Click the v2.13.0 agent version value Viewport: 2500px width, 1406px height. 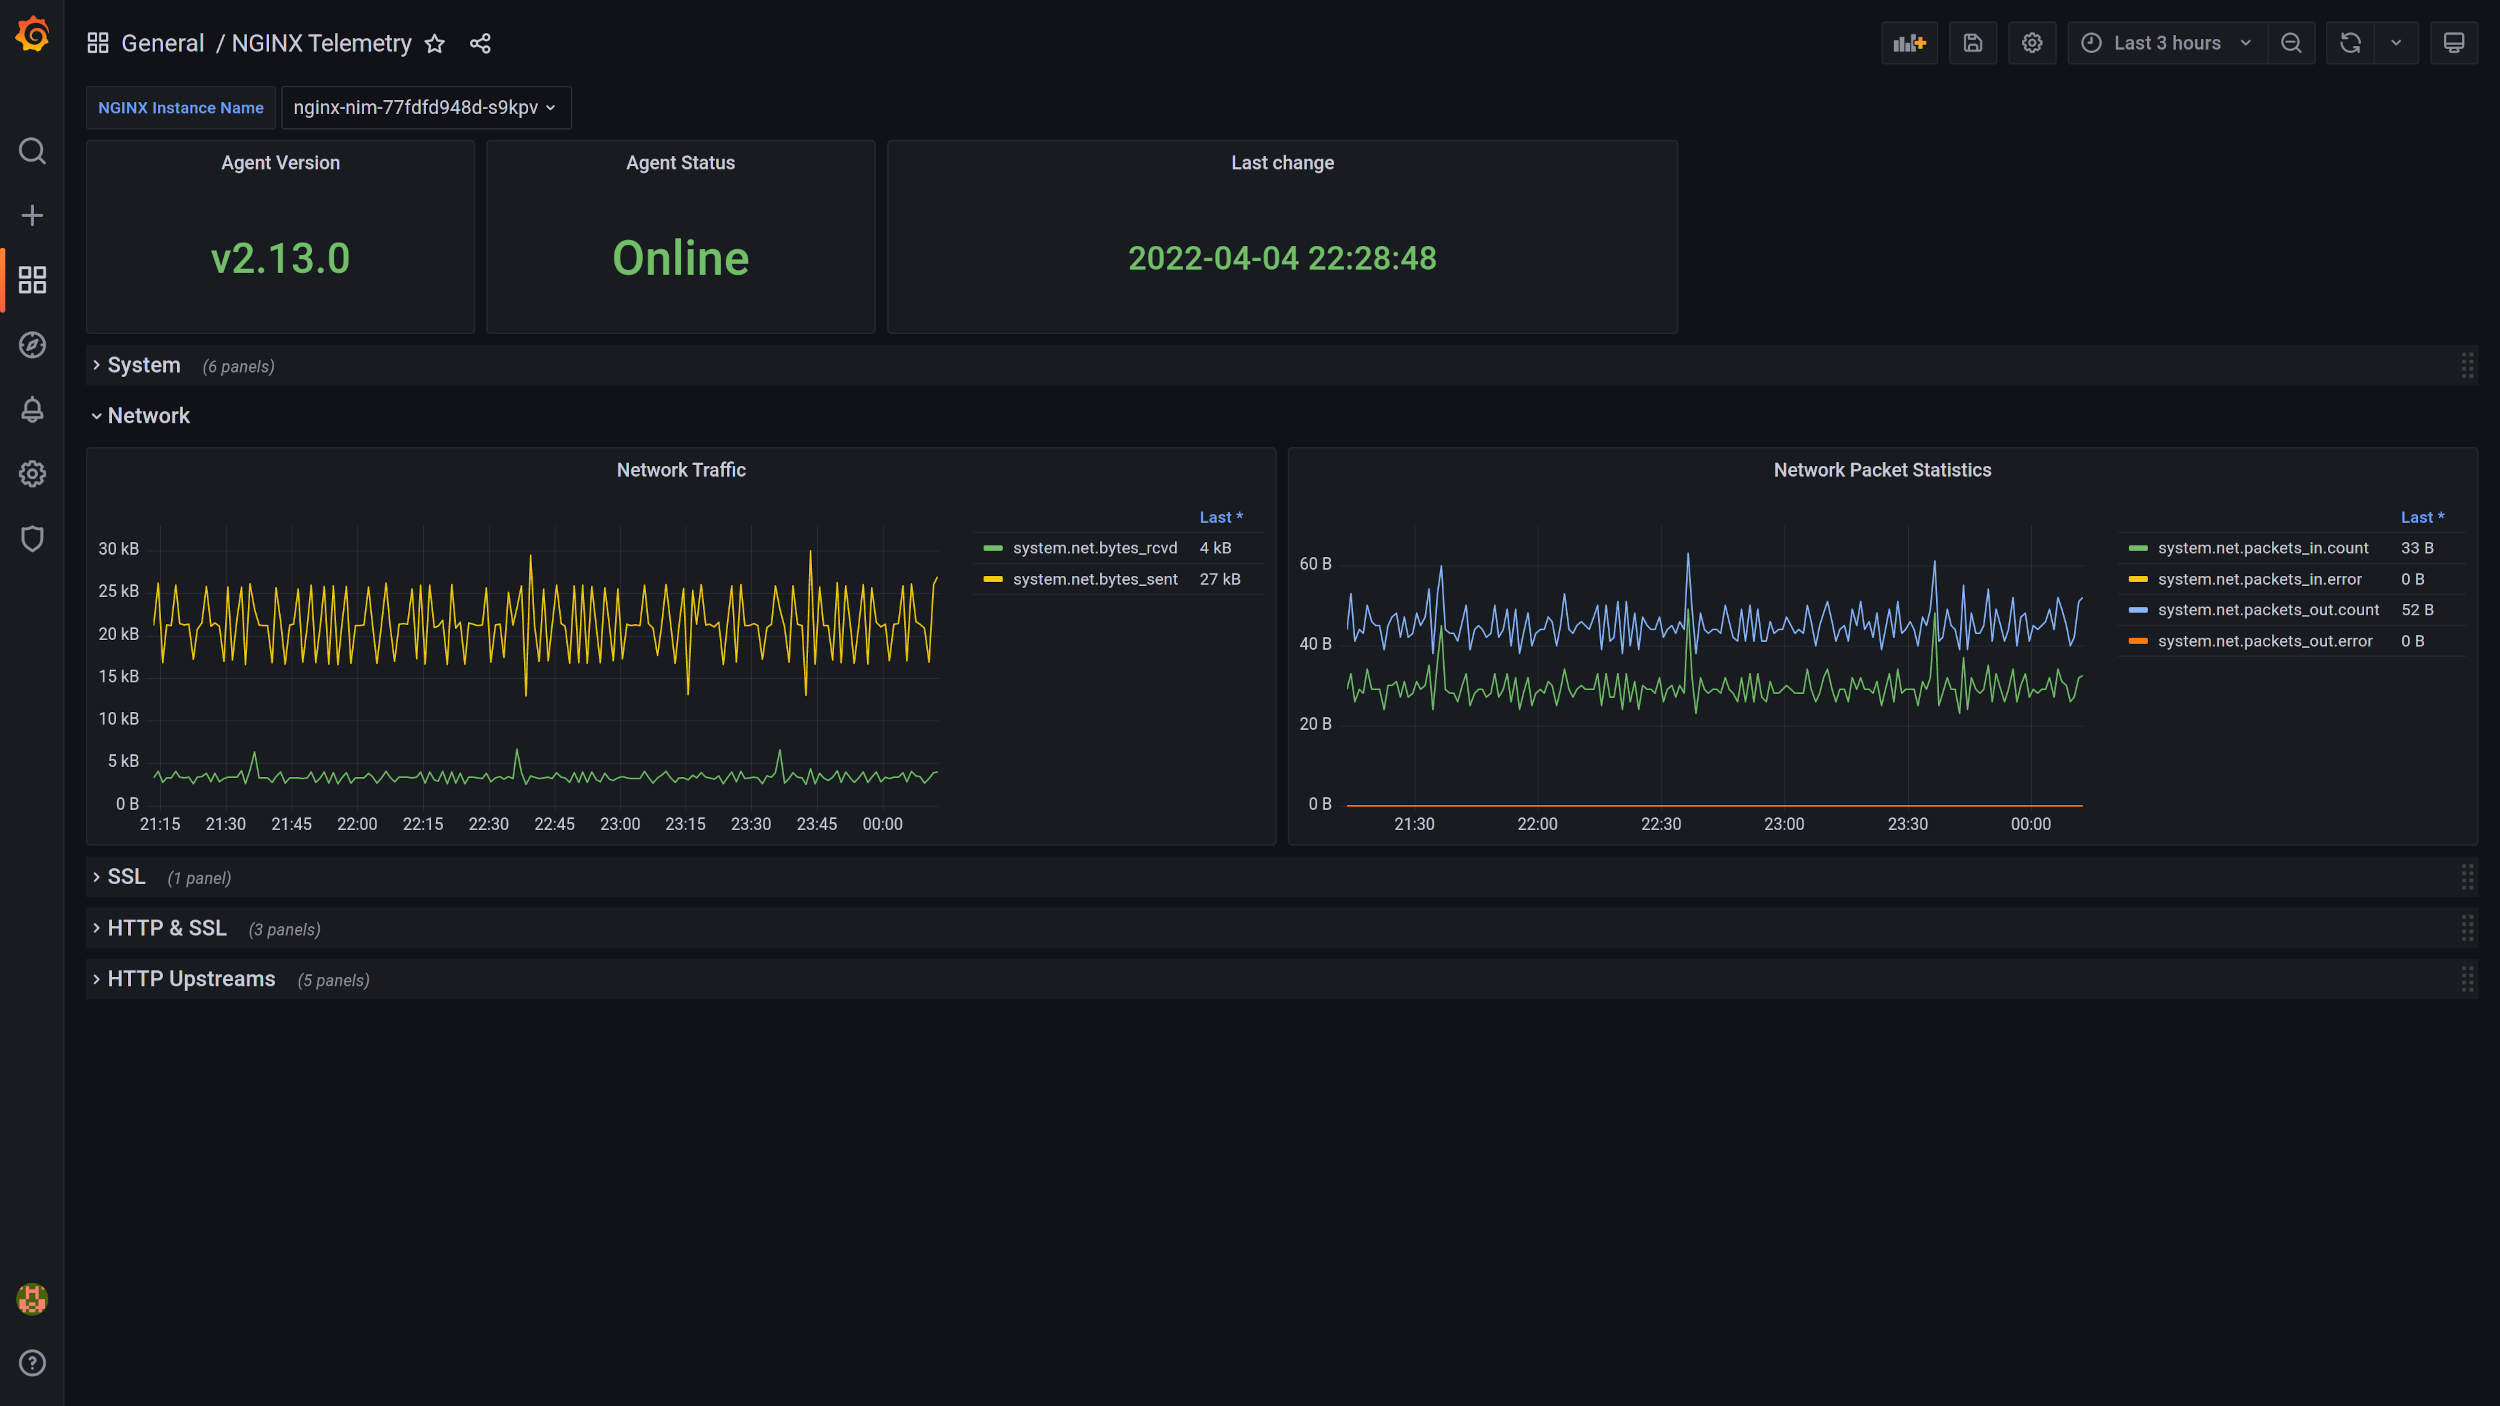pos(280,258)
